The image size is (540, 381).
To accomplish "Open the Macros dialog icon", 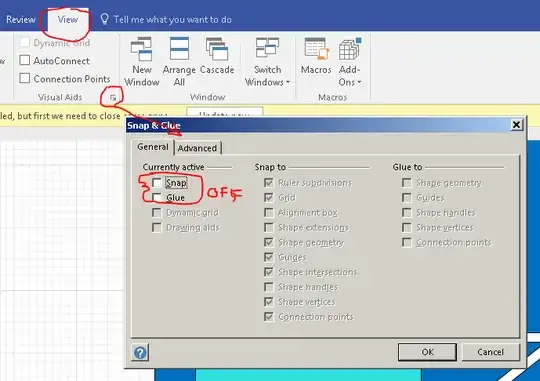I will click(x=316, y=49).
